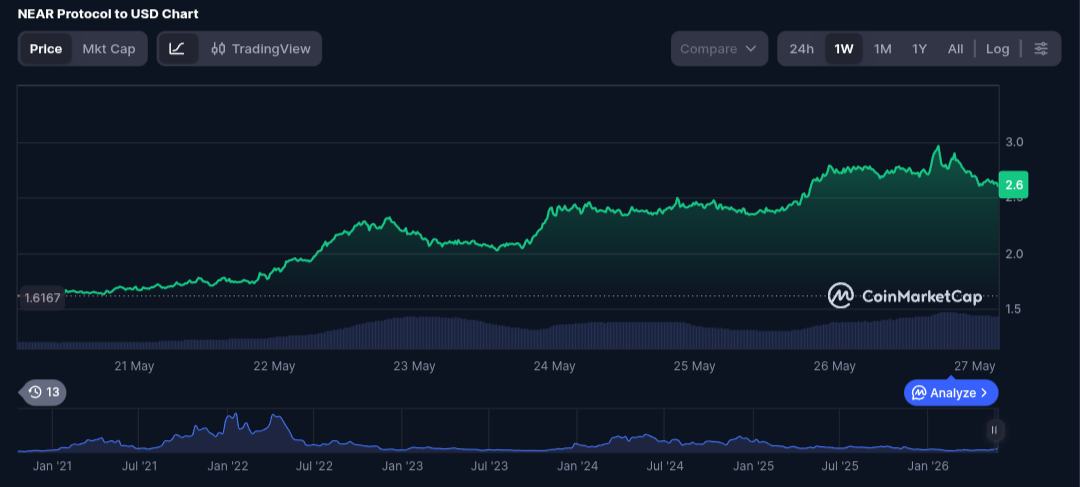This screenshot has height=487, width=1080.
Task: Switch to TradingView candlestick chart
Action: coord(260,49)
